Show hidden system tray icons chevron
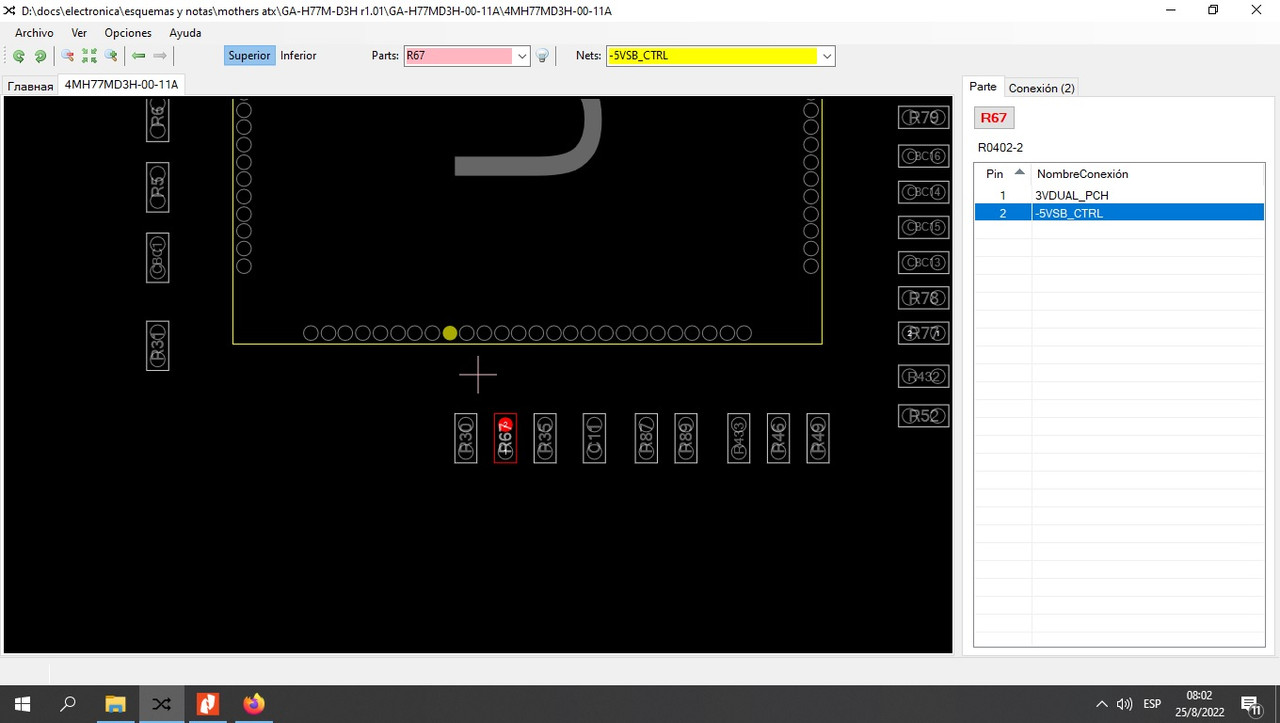 [1102, 704]
